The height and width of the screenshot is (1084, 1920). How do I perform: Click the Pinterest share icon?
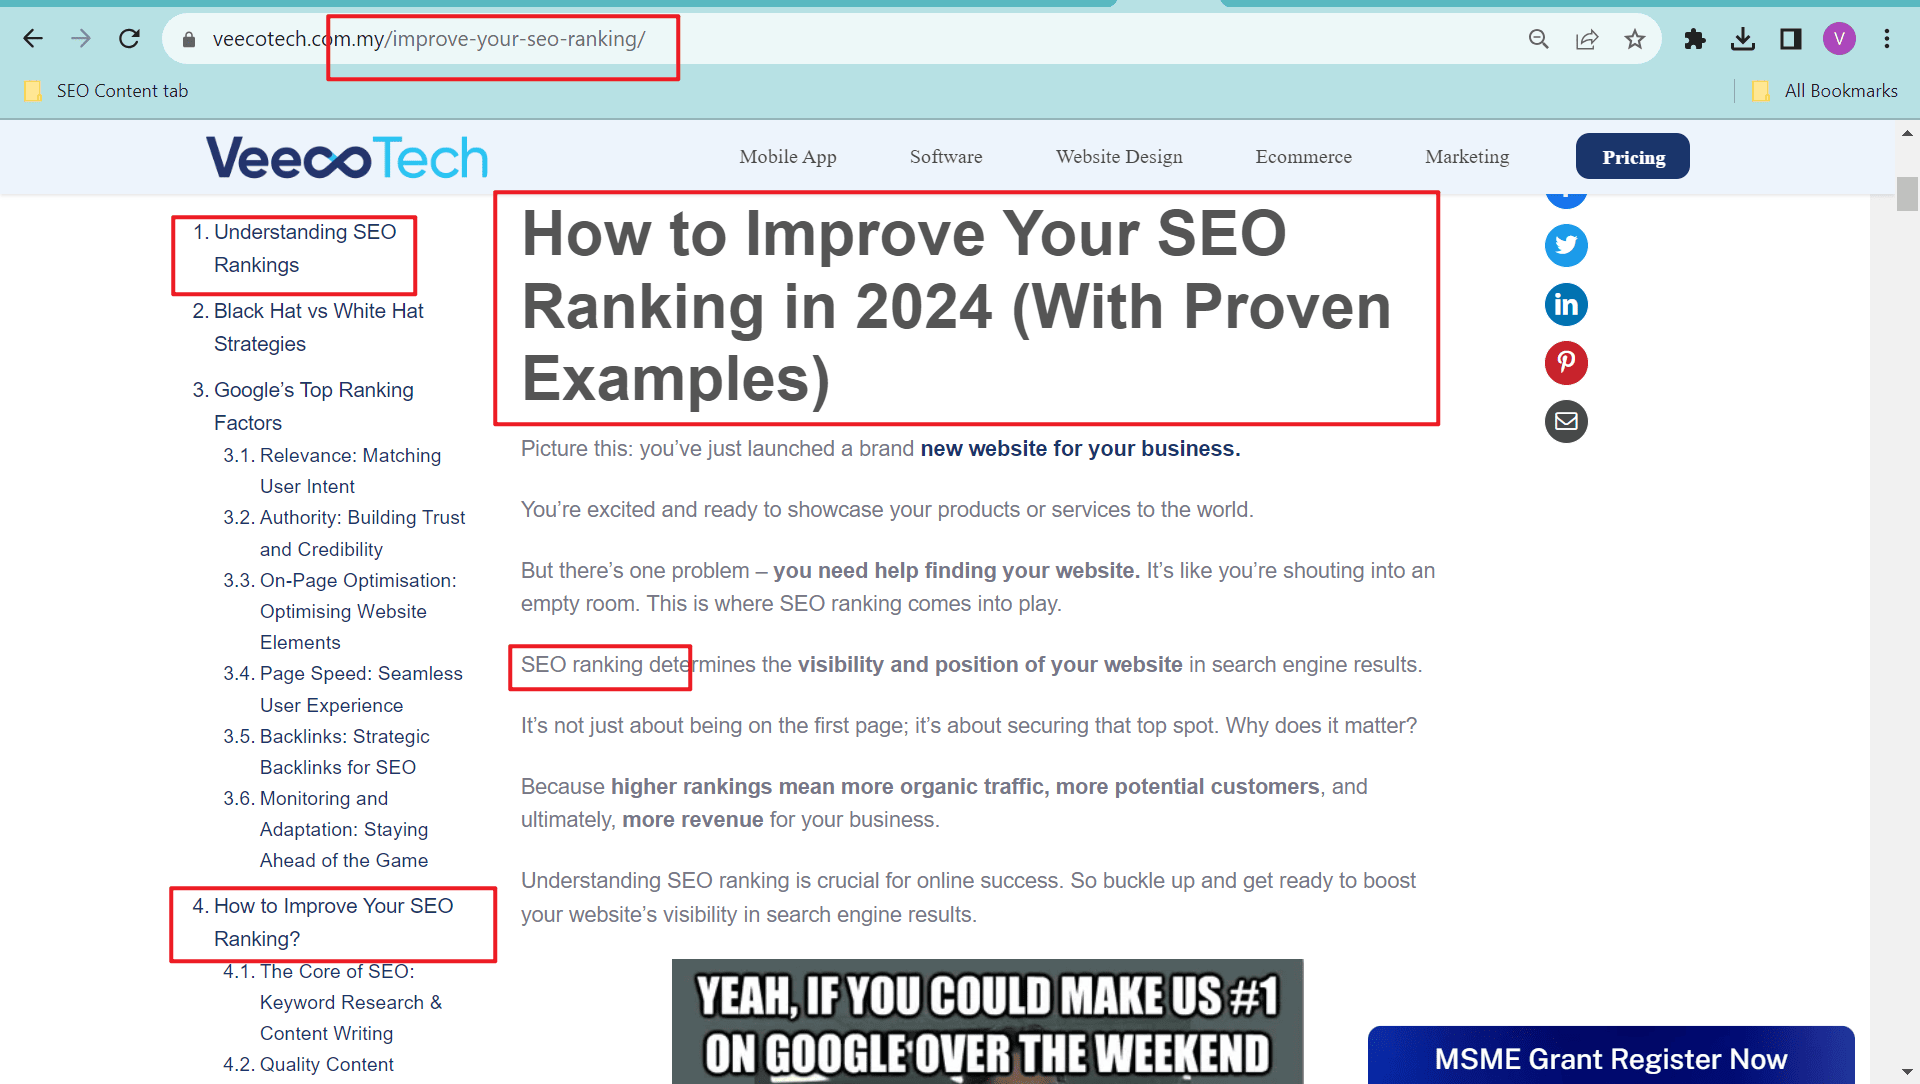pos(1564,363)
